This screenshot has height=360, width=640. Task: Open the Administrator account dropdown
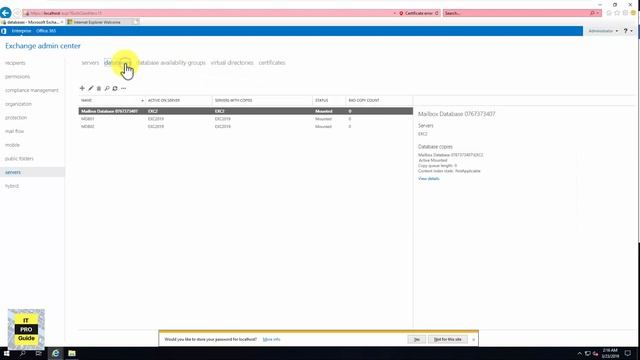[x=603, y=31]
